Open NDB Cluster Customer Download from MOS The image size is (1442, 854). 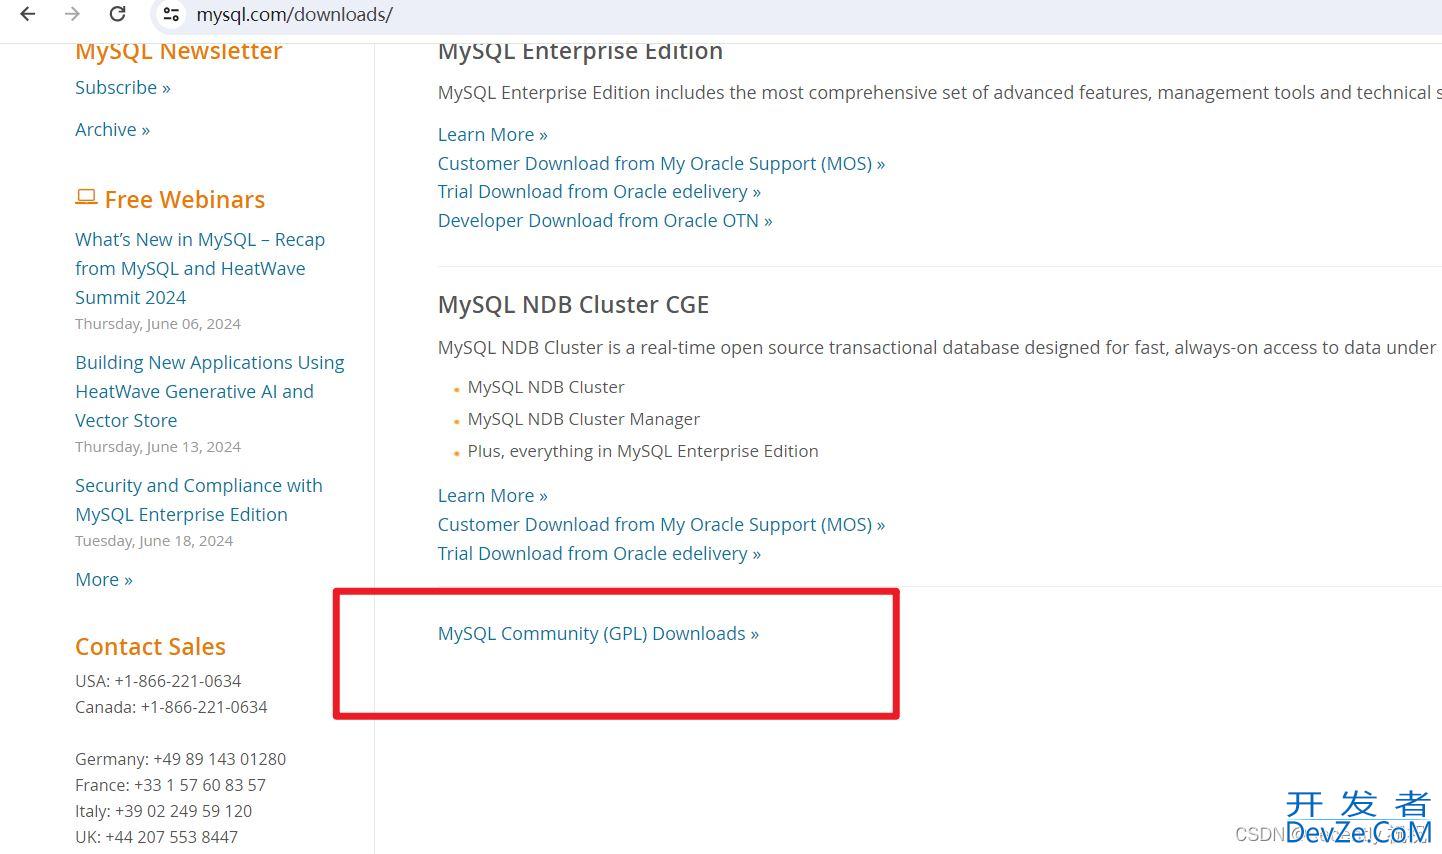[x=661, y=525]
